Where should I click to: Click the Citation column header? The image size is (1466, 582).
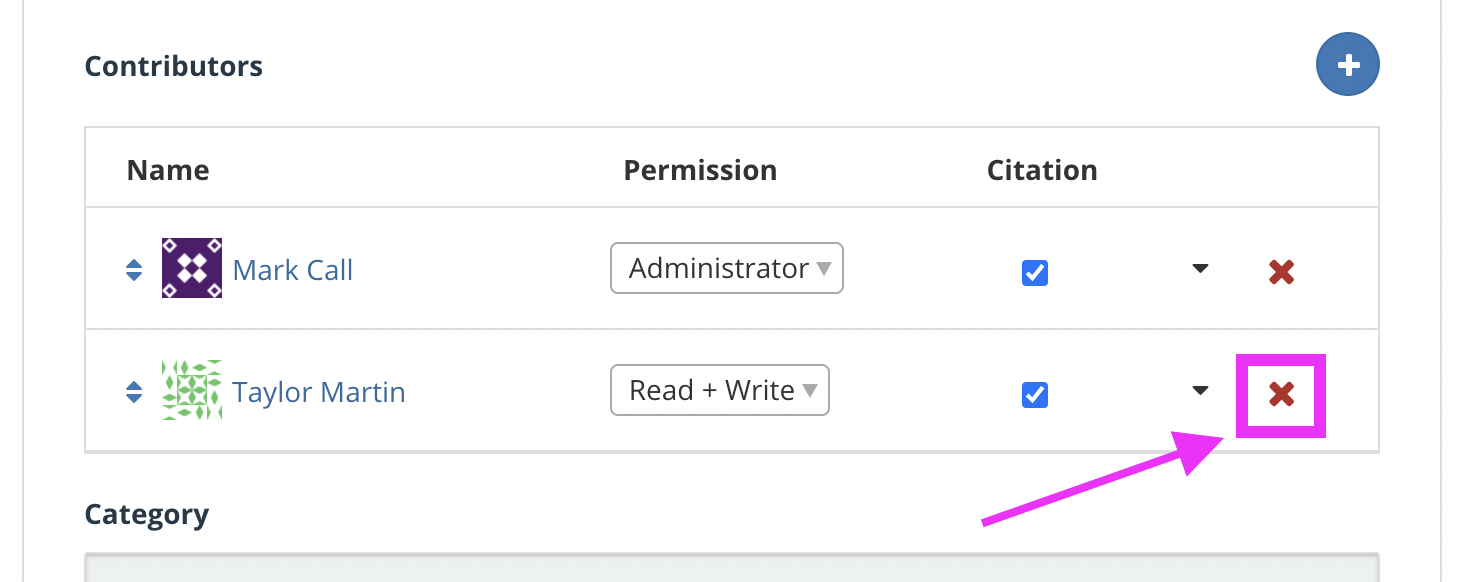[x=1042, y=170]
